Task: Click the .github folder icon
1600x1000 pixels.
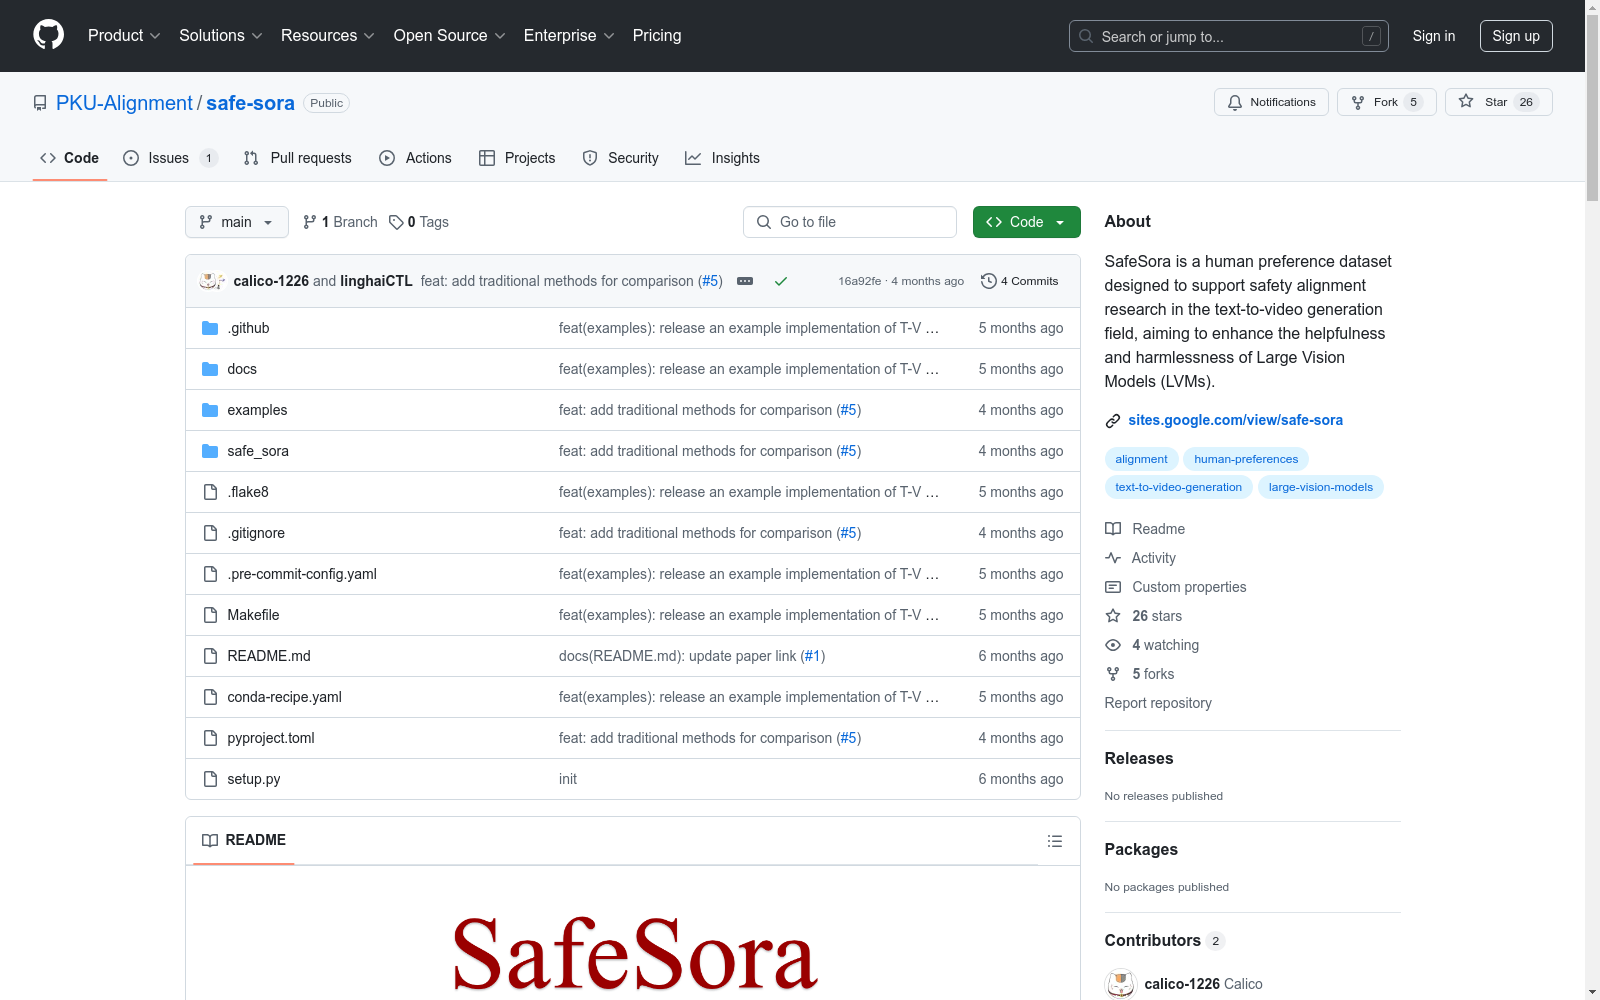Action: 210,328
